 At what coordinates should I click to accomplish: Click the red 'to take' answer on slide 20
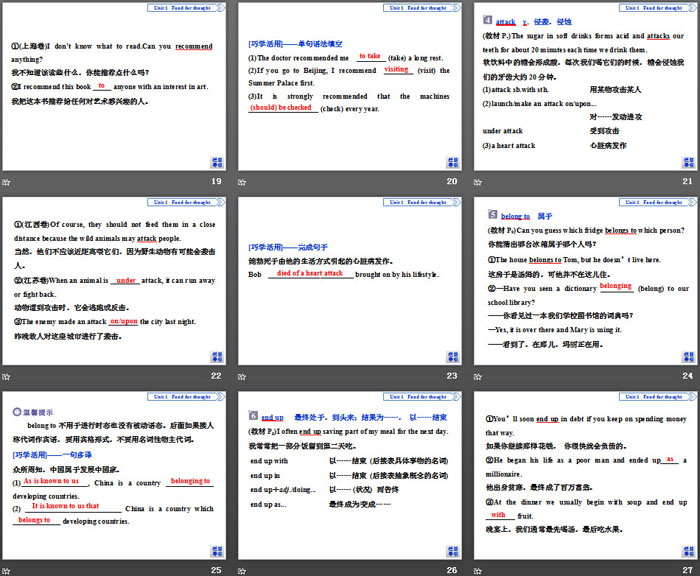(x=370, y=56)
